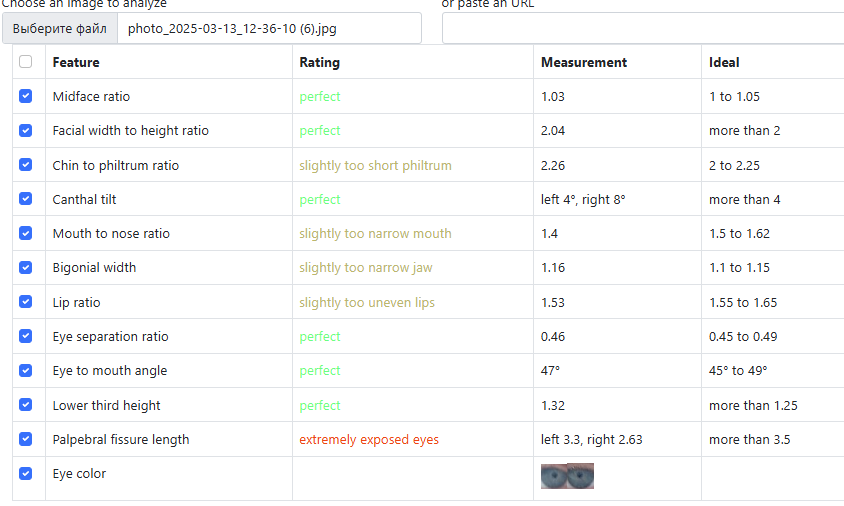Uncheck the Facial width to height ratio checkbox
Image resolution: width=844 pixels, height=506 pixels.
pyautogui.click(x=25, y=130)
